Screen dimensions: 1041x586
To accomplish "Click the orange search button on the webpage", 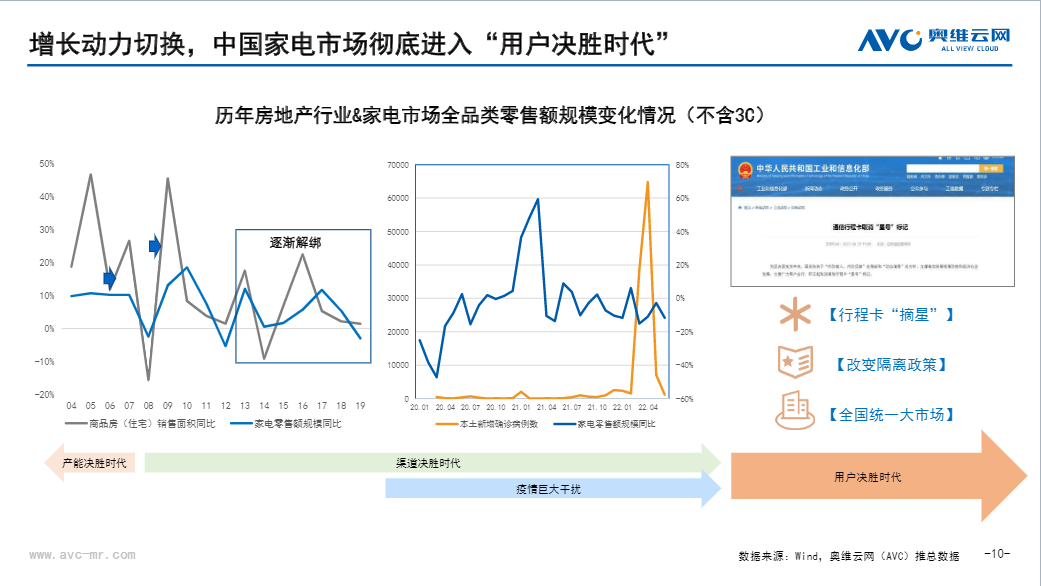I will [x=993, y=171].
